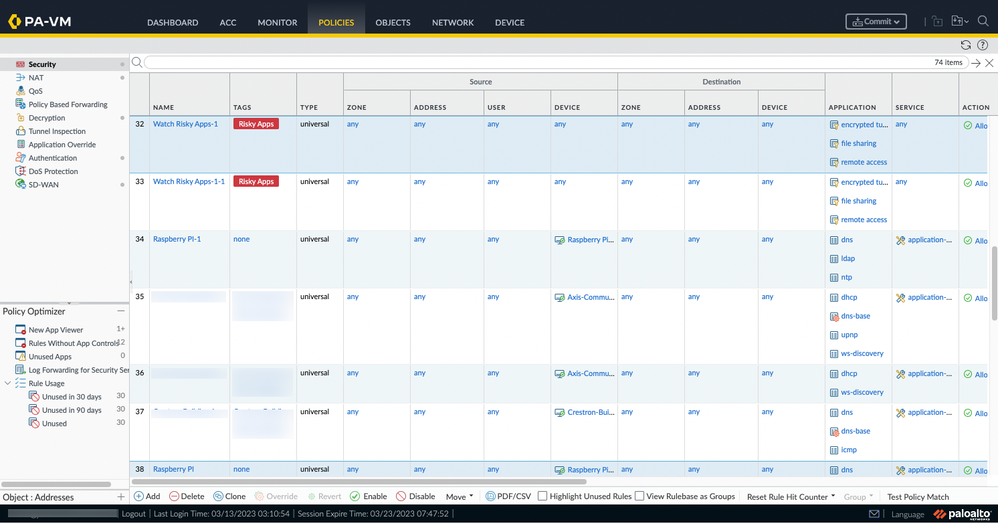Open the Move dropdown in the bottom toolbar
The width and height of the screenshot is (998, 524).
[460, 496]
